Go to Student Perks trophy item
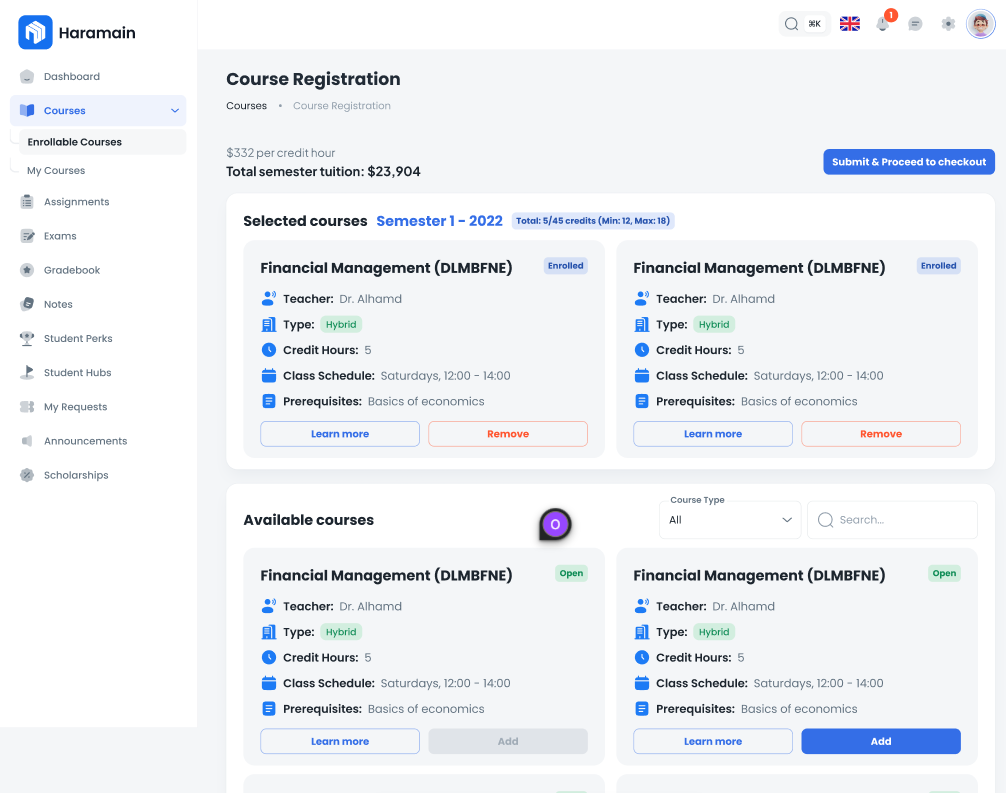The image size is (1006, 793). pyautogui.click(x=77, y=339)
